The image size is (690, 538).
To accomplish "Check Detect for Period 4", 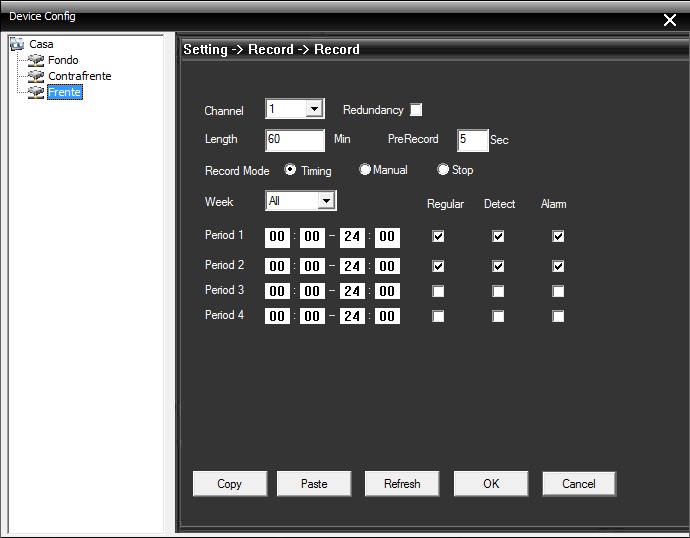I will pos(498,316).
